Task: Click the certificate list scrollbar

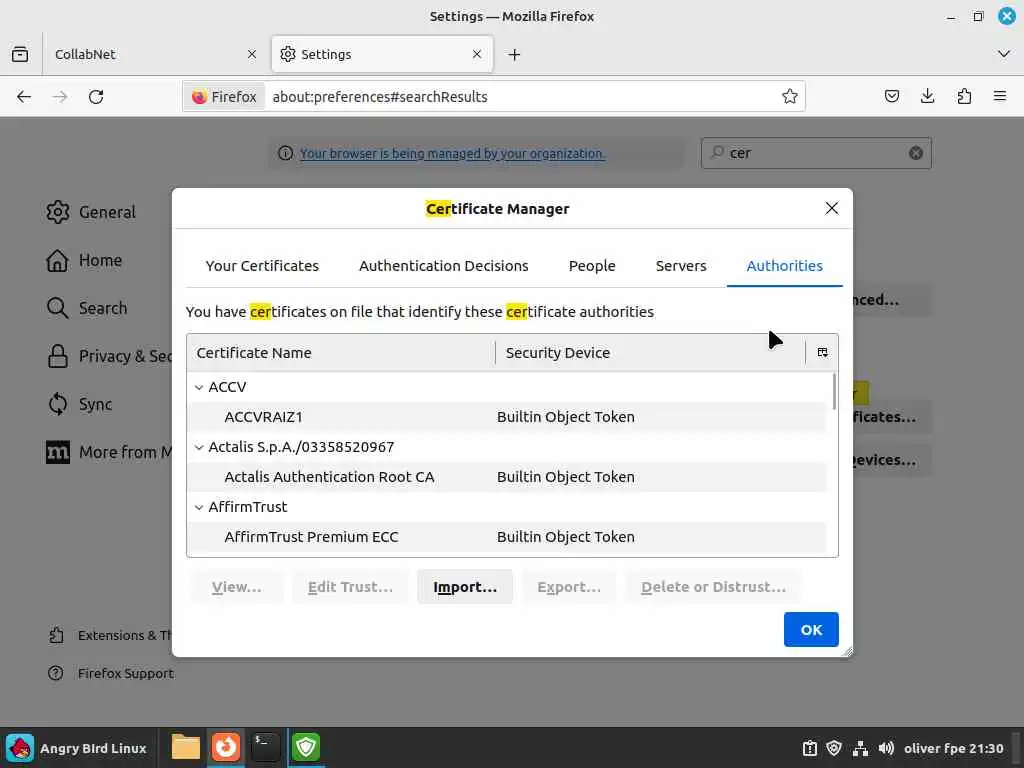Action: click(833, 392)
